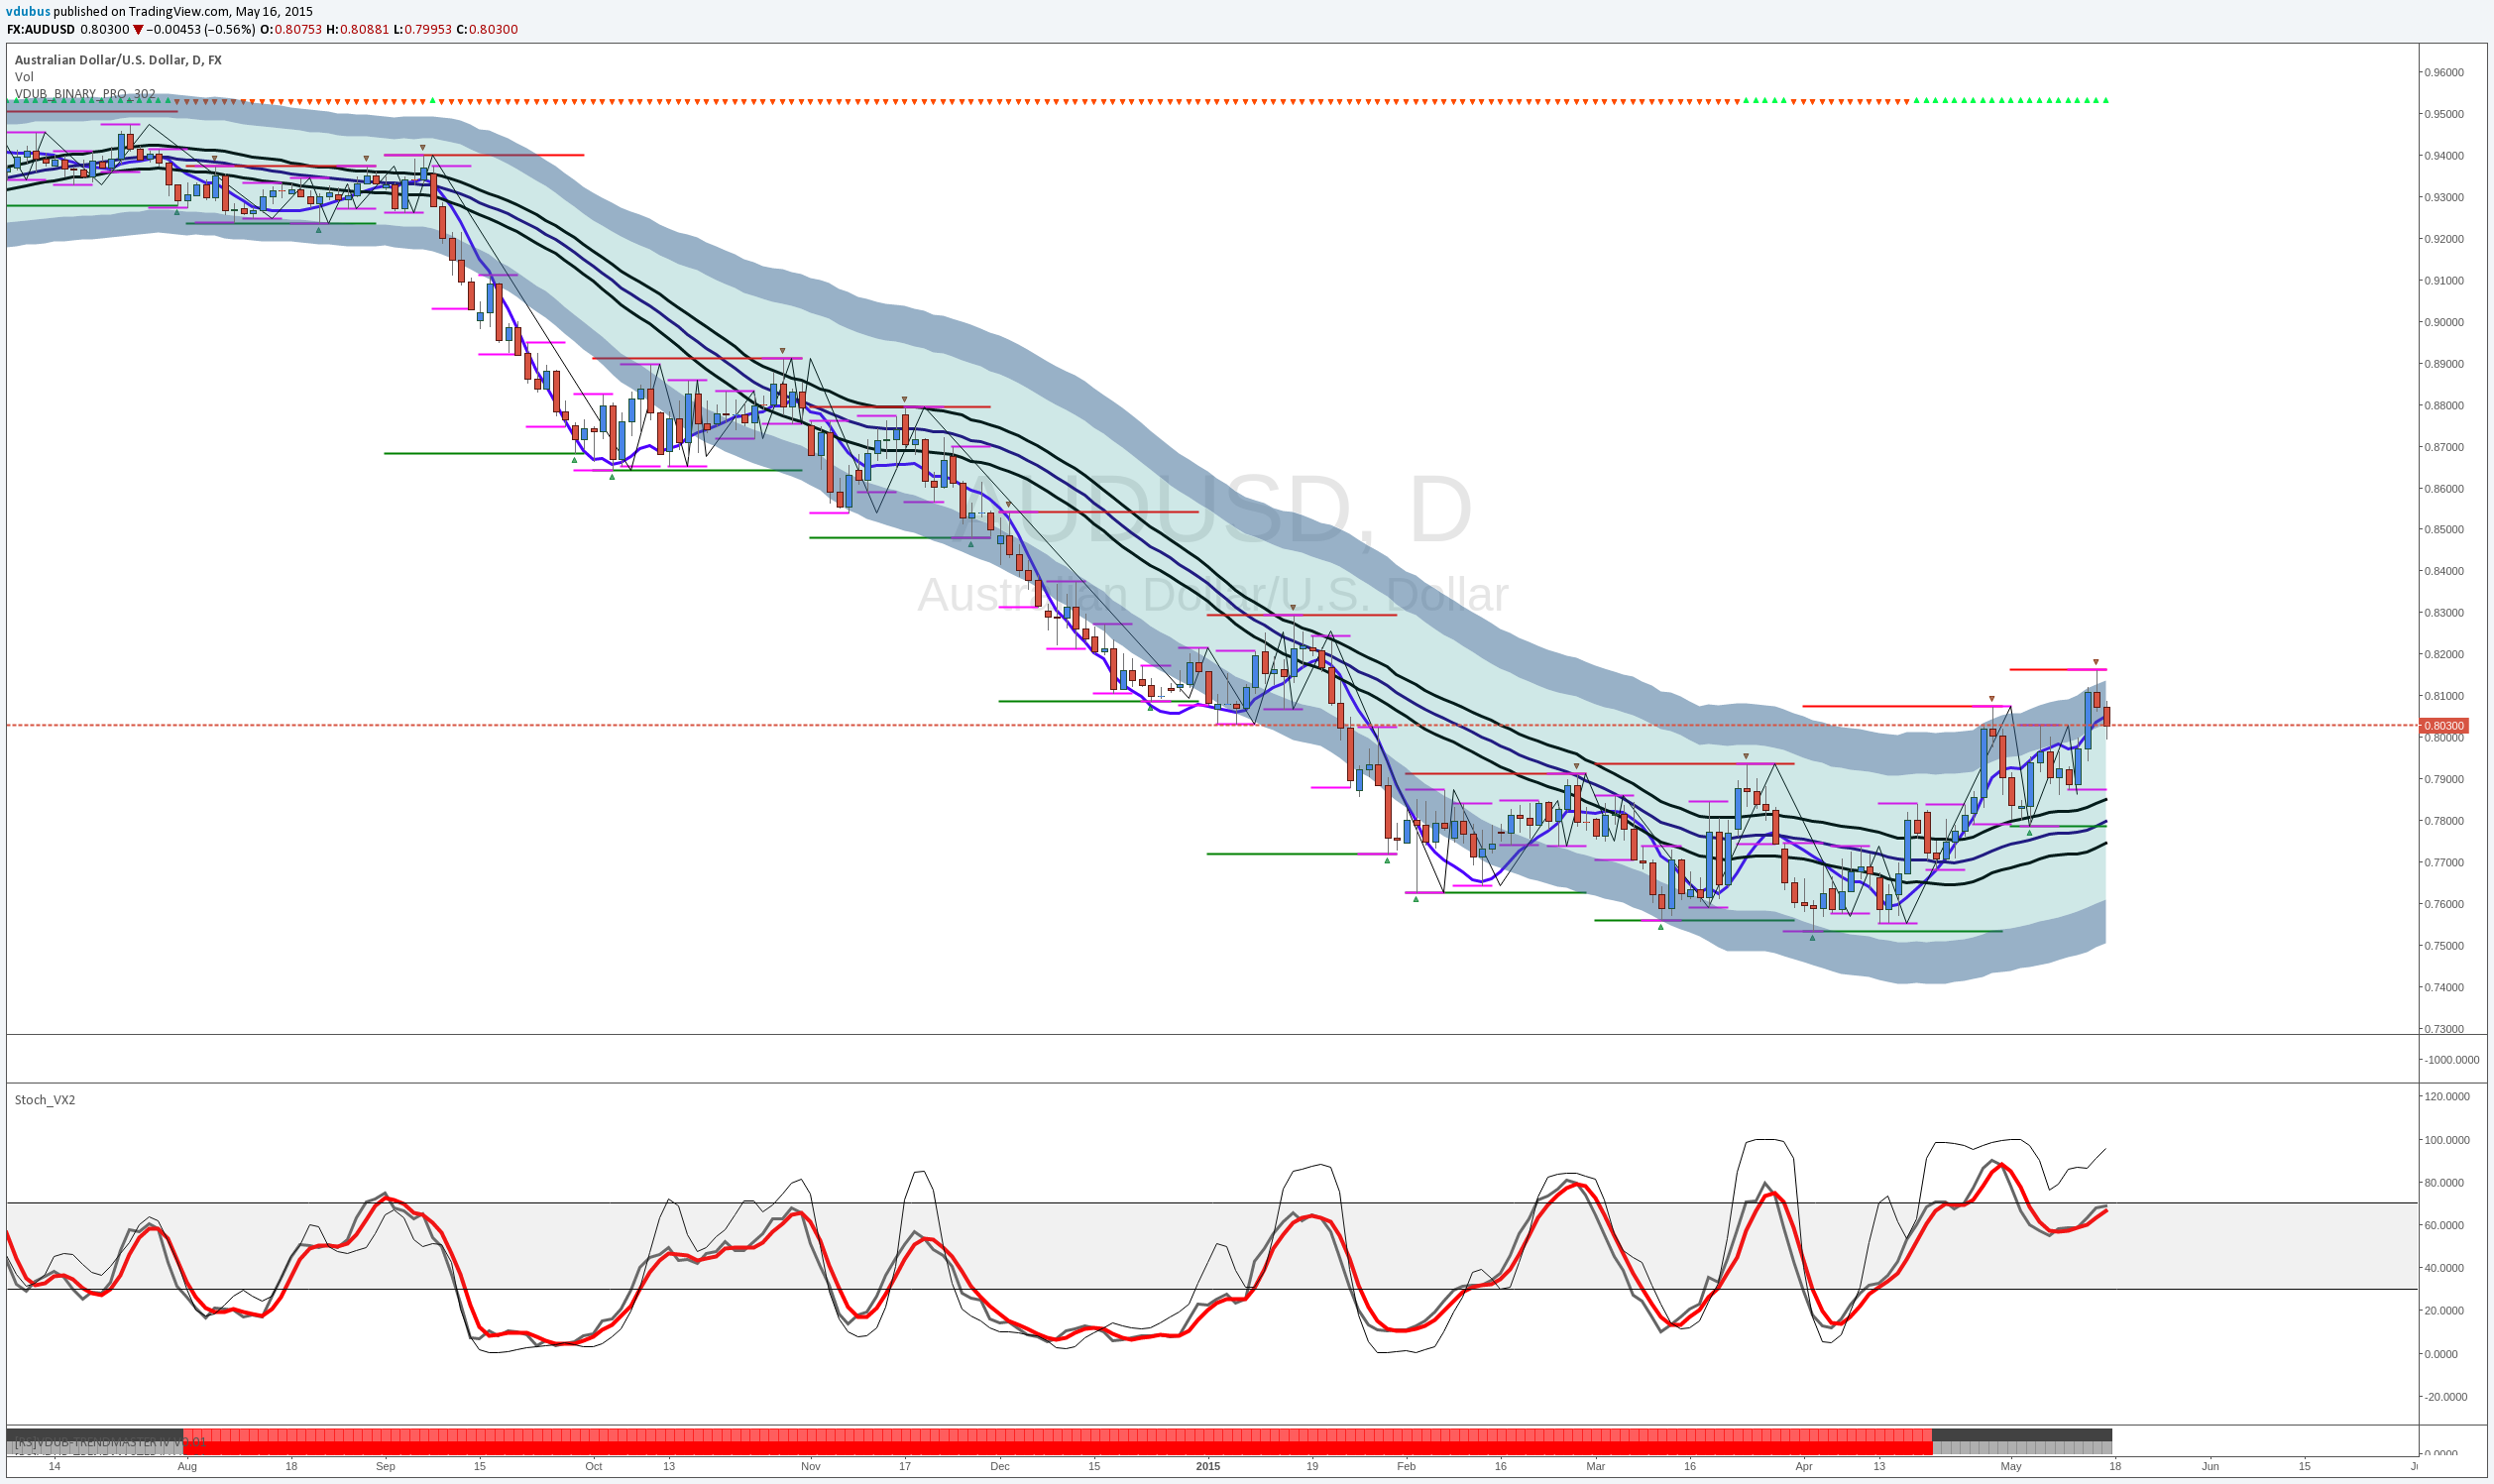The image size is (2494, 1484).
Task: Click the 0.82000 price axis label
Action: pos(2444,654)
